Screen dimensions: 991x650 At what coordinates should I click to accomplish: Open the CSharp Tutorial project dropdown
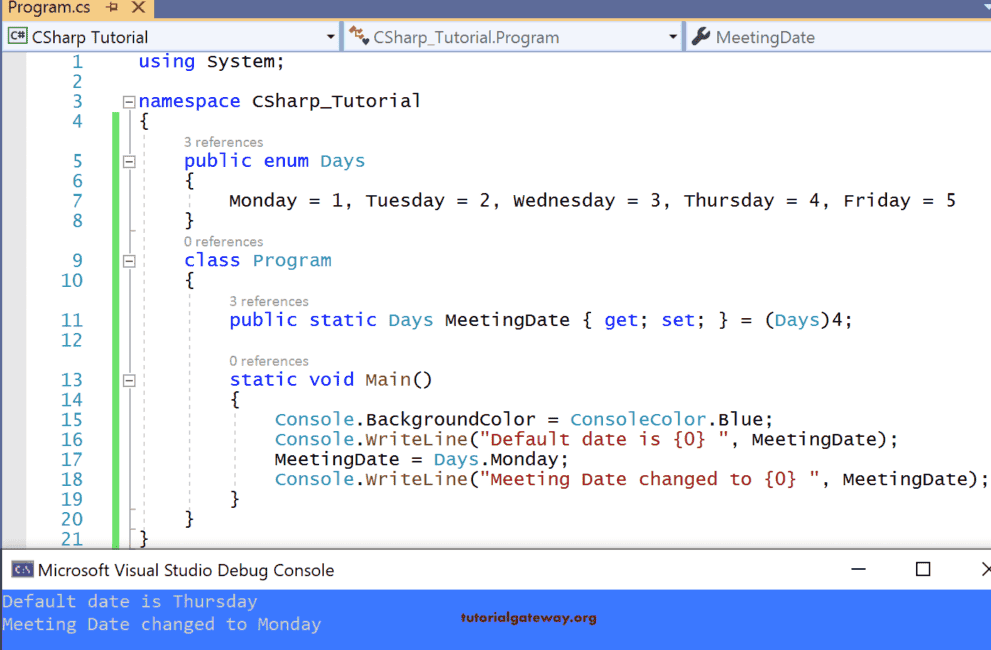click(330, 36)
